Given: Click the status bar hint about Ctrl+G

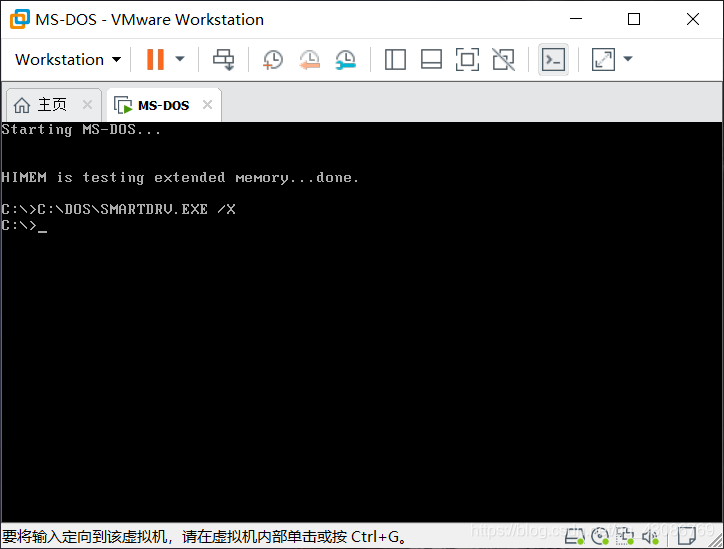Looking at the screenshot, I should coord(205,537).
